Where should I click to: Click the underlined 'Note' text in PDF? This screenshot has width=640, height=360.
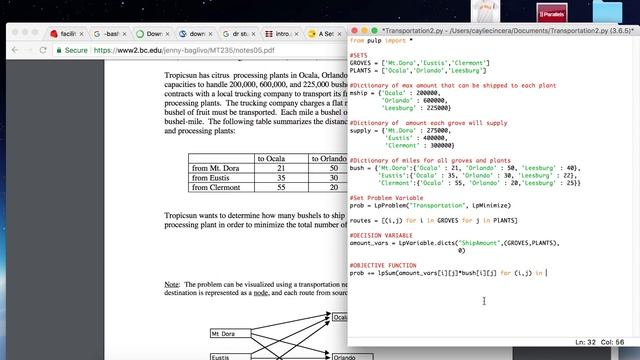pos(171,284)
